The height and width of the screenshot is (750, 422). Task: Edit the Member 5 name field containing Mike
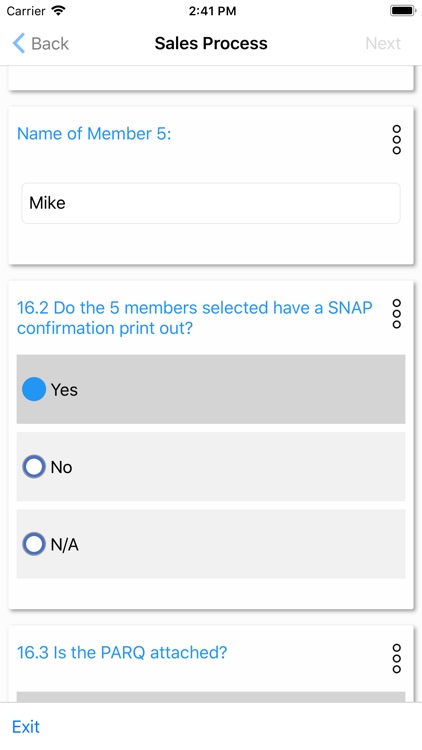coord(211,203)
